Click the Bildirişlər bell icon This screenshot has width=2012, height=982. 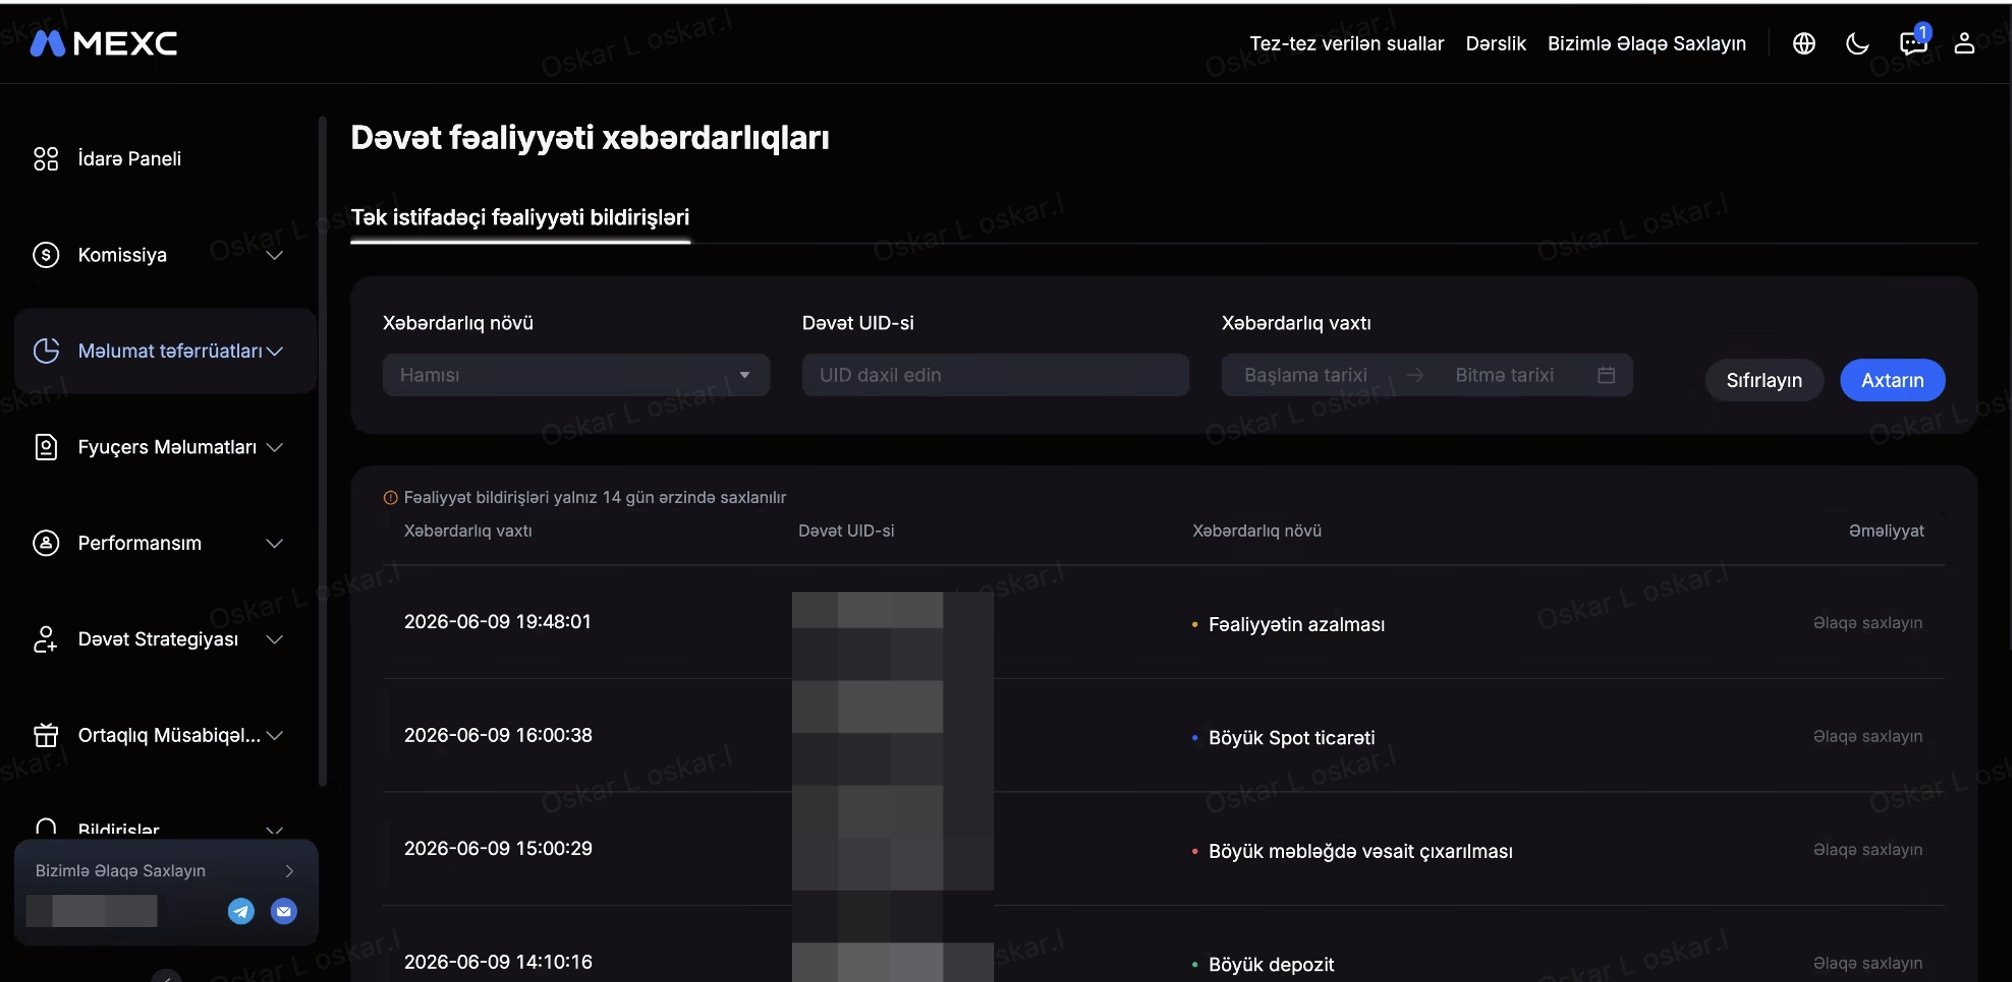[46, 828]
